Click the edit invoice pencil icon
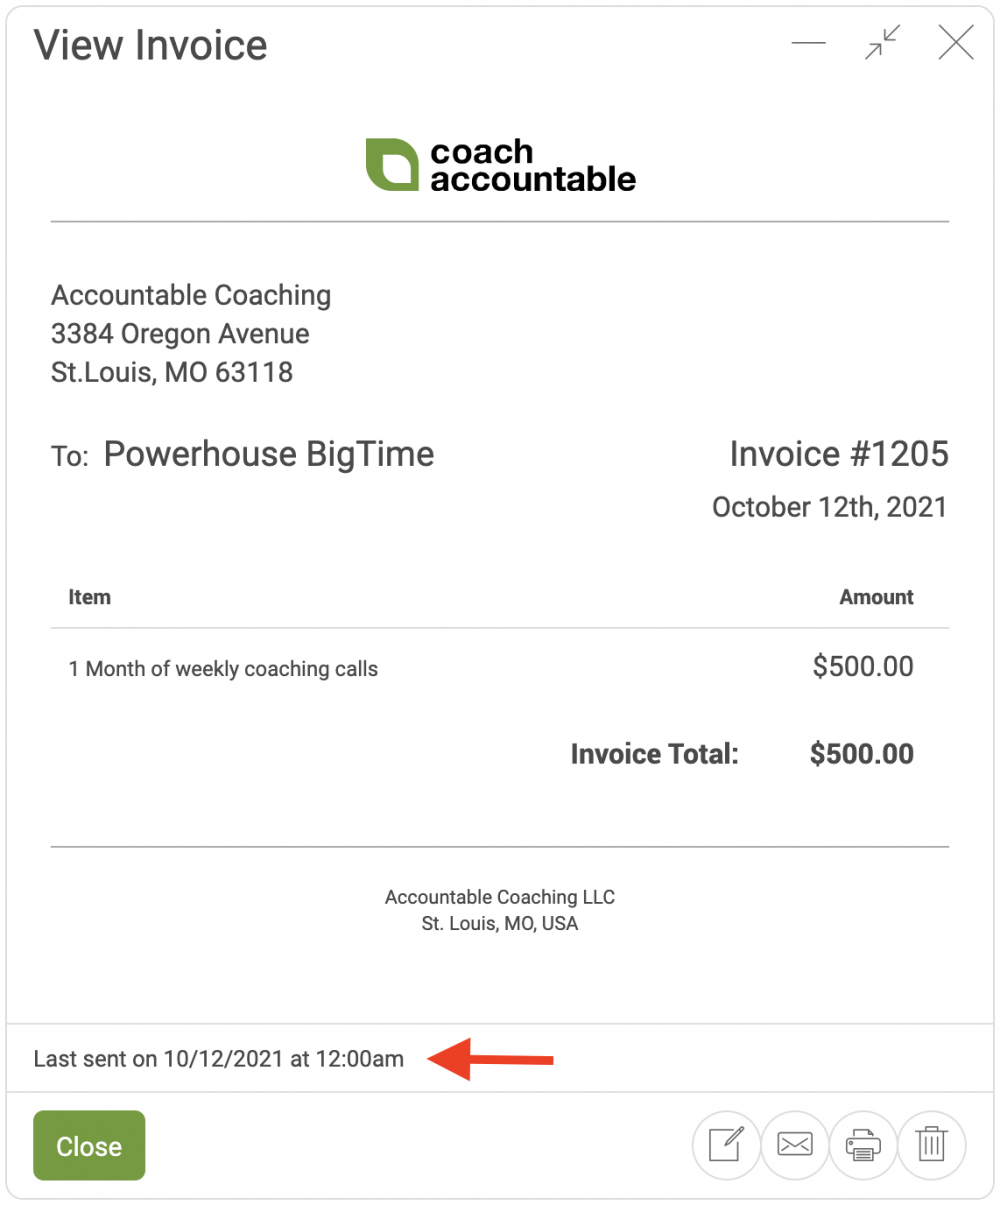 pos(726,1144)
